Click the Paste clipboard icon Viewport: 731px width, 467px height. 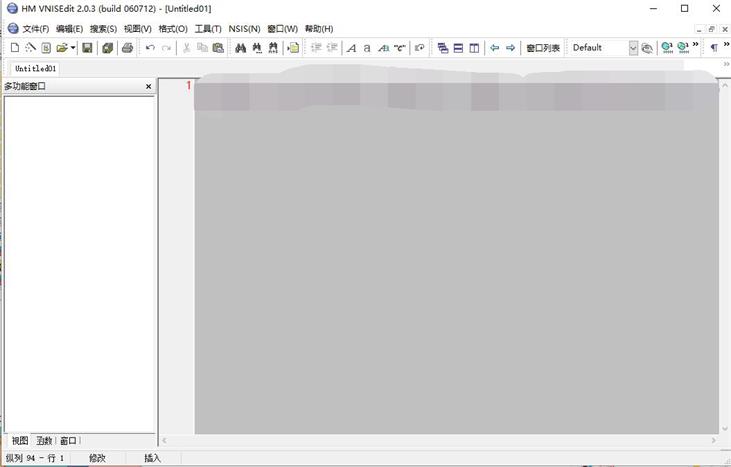pyautogui.click(x=218, y=48)
